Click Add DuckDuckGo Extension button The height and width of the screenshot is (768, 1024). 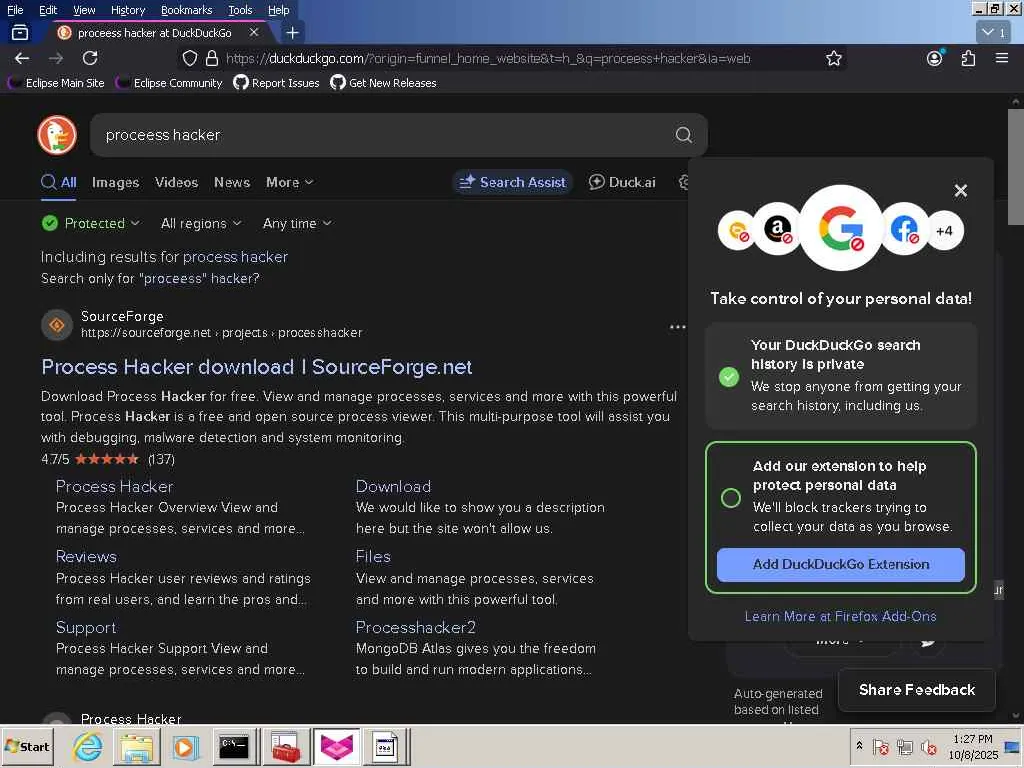pyautogui.click(x=840, y=564)
